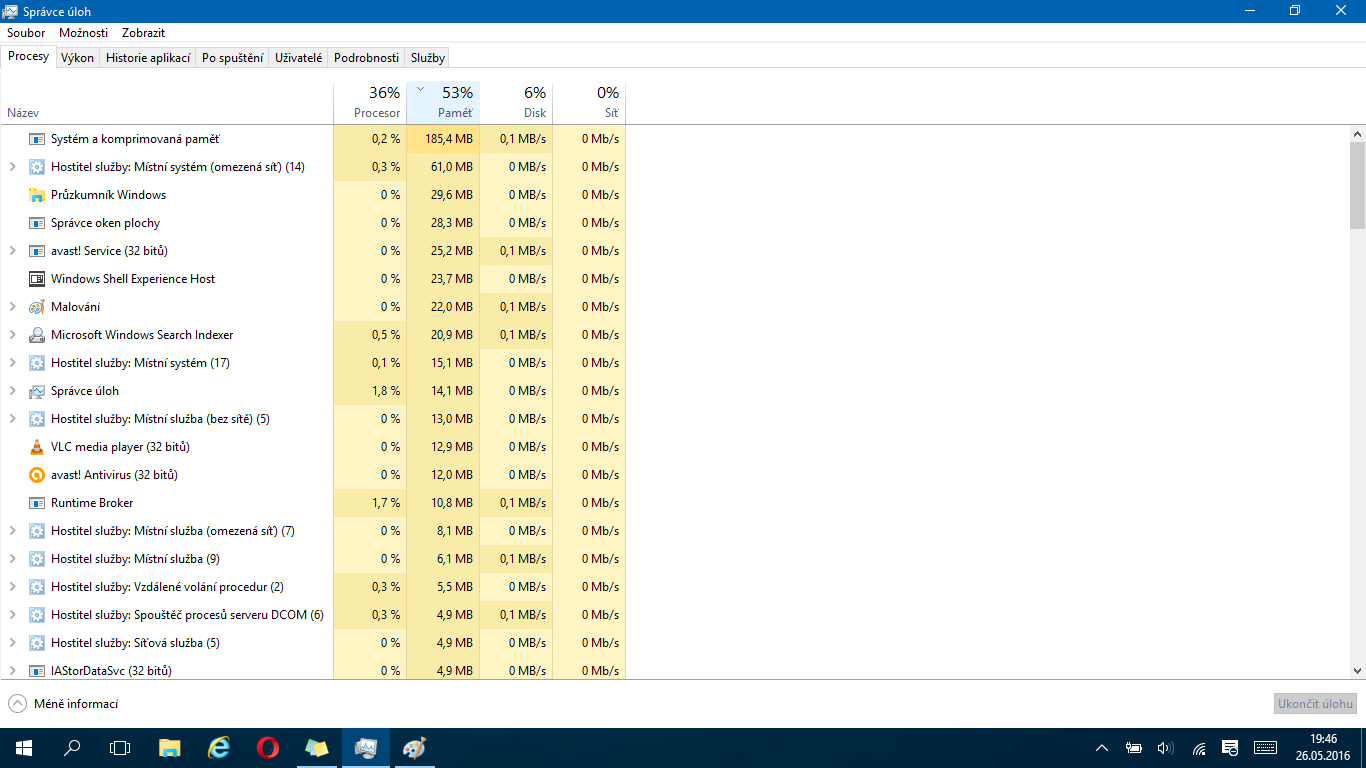This screenshot has width=1366, height=768.
Task: Expand the Správce úloh process row
Action: tap(12, 391)
